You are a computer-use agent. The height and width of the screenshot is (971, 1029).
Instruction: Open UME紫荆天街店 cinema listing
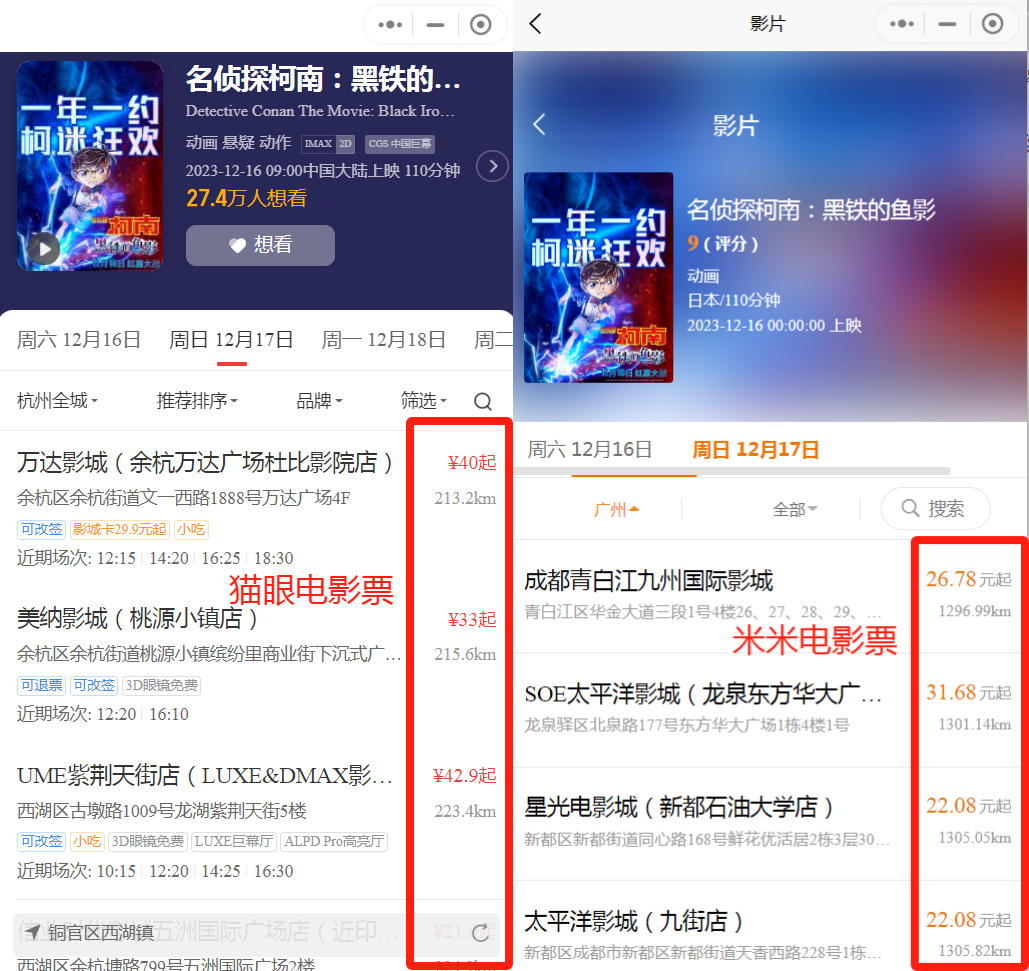click(x=204, y=775)
